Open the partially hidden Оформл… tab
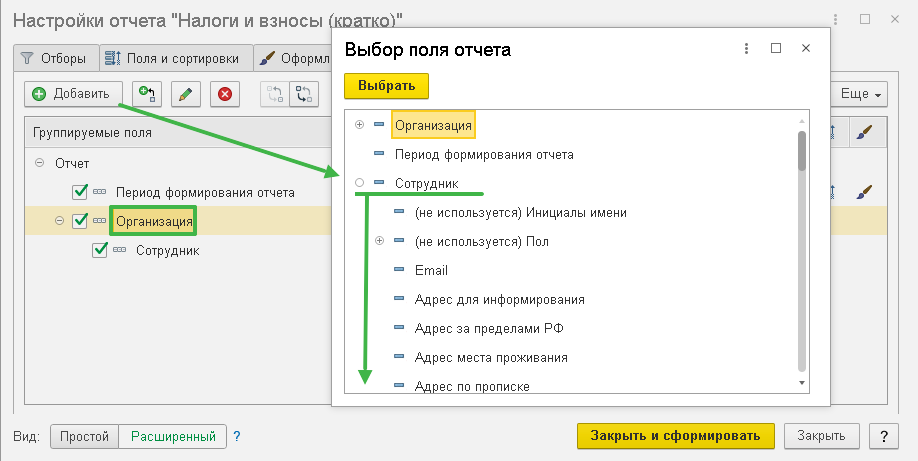Screen dimensions: 918x461 click(294, 59)
